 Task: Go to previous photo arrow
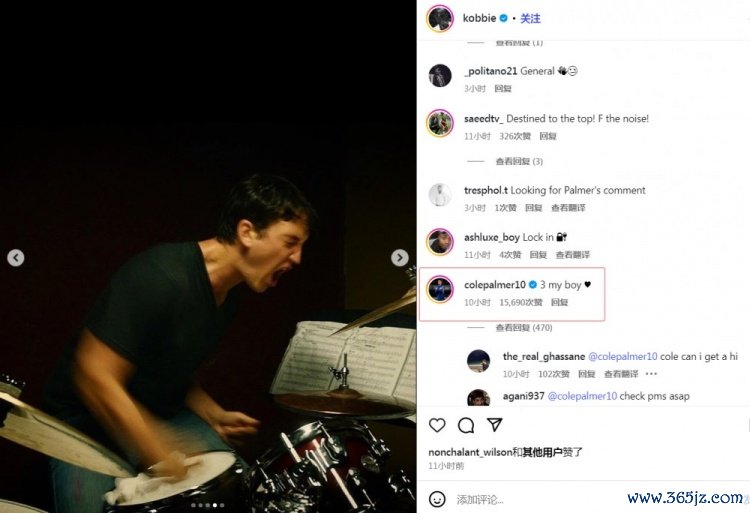[x=16, y=258]
